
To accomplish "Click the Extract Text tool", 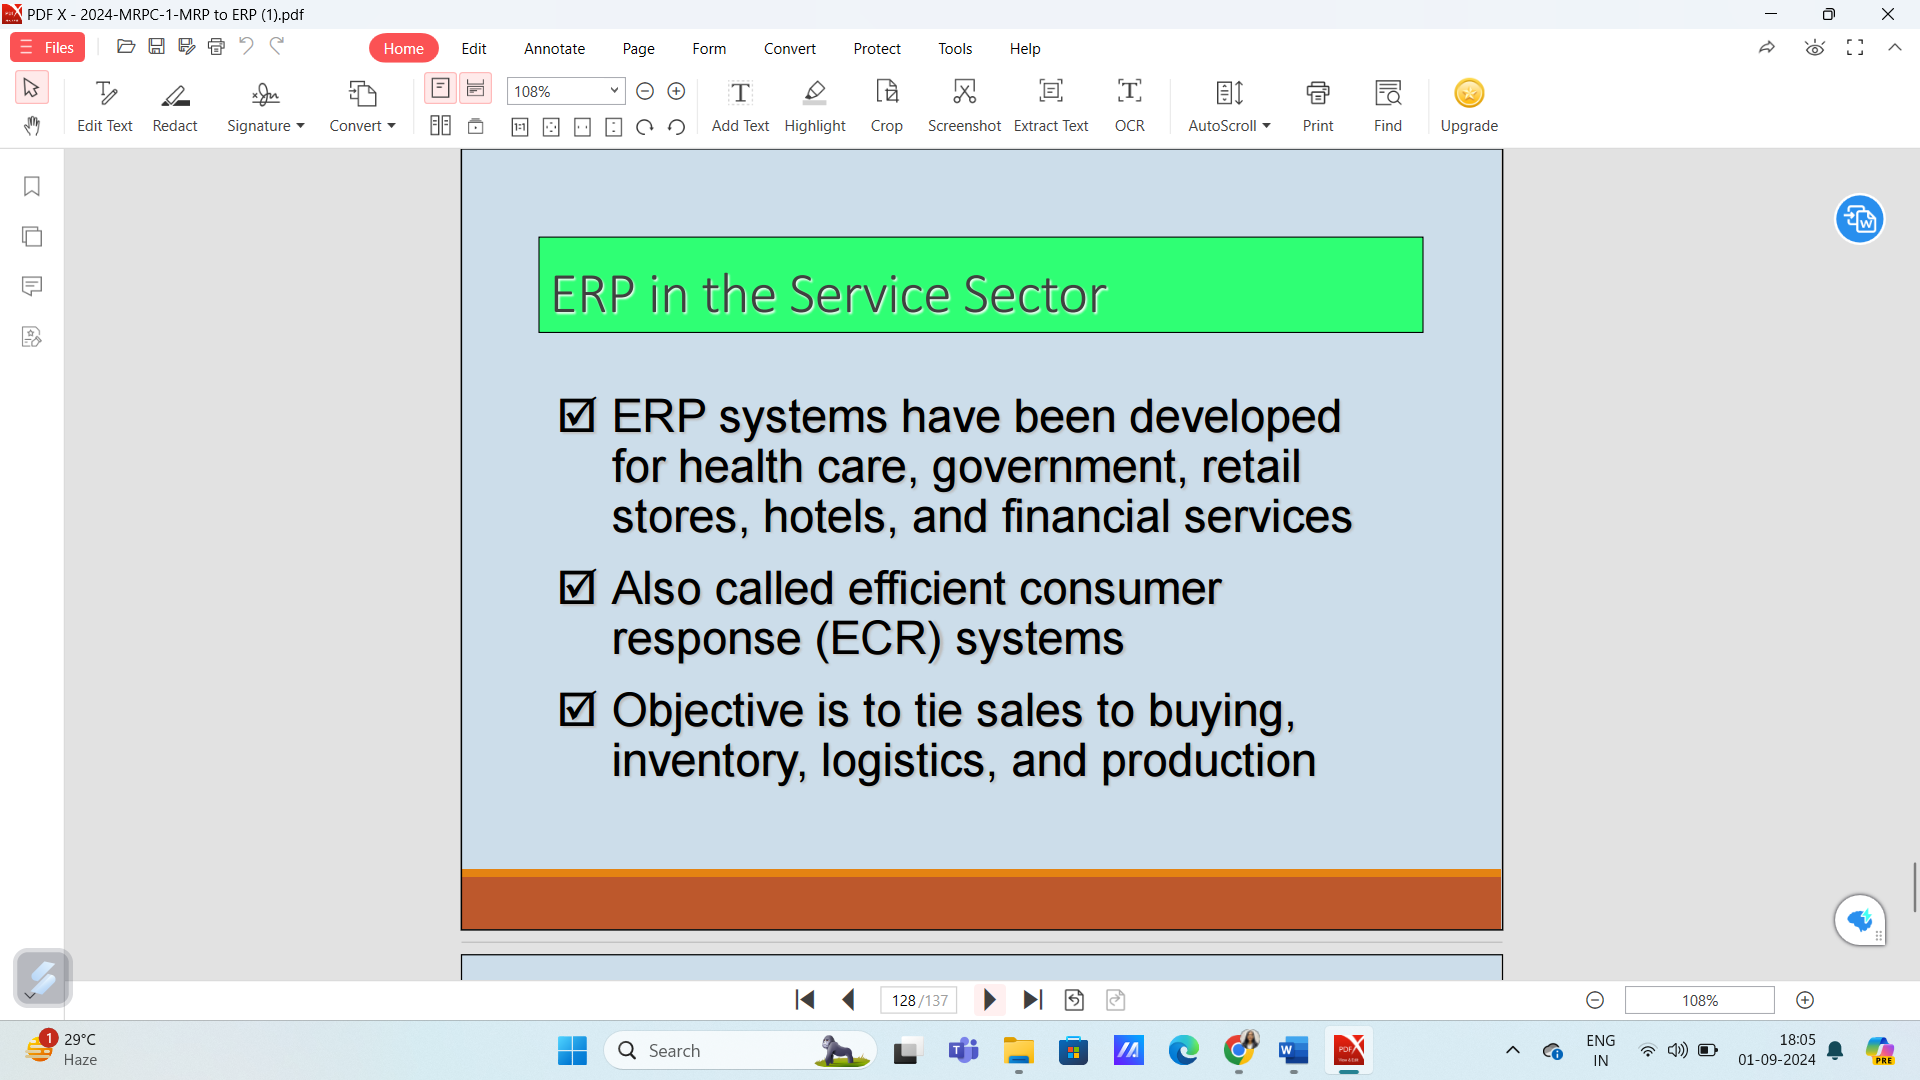I will (x=1051, y=106).
